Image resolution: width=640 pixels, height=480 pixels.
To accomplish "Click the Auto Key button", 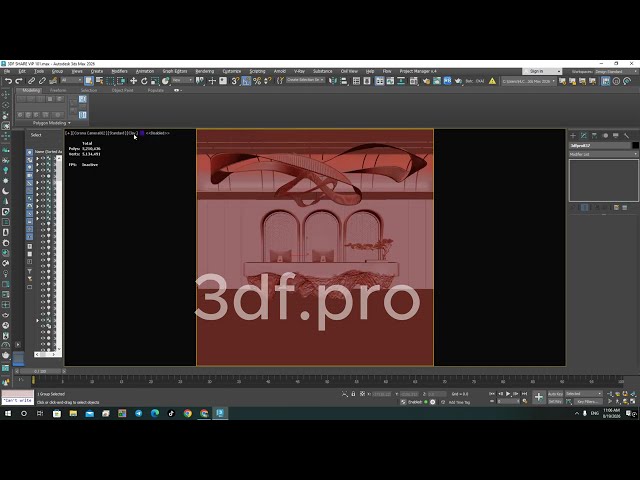I will point(555,394).
